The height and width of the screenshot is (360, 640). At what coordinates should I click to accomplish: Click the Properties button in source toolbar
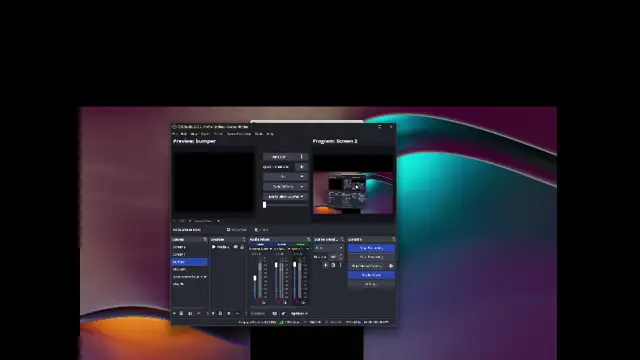(x=237, y=230)
